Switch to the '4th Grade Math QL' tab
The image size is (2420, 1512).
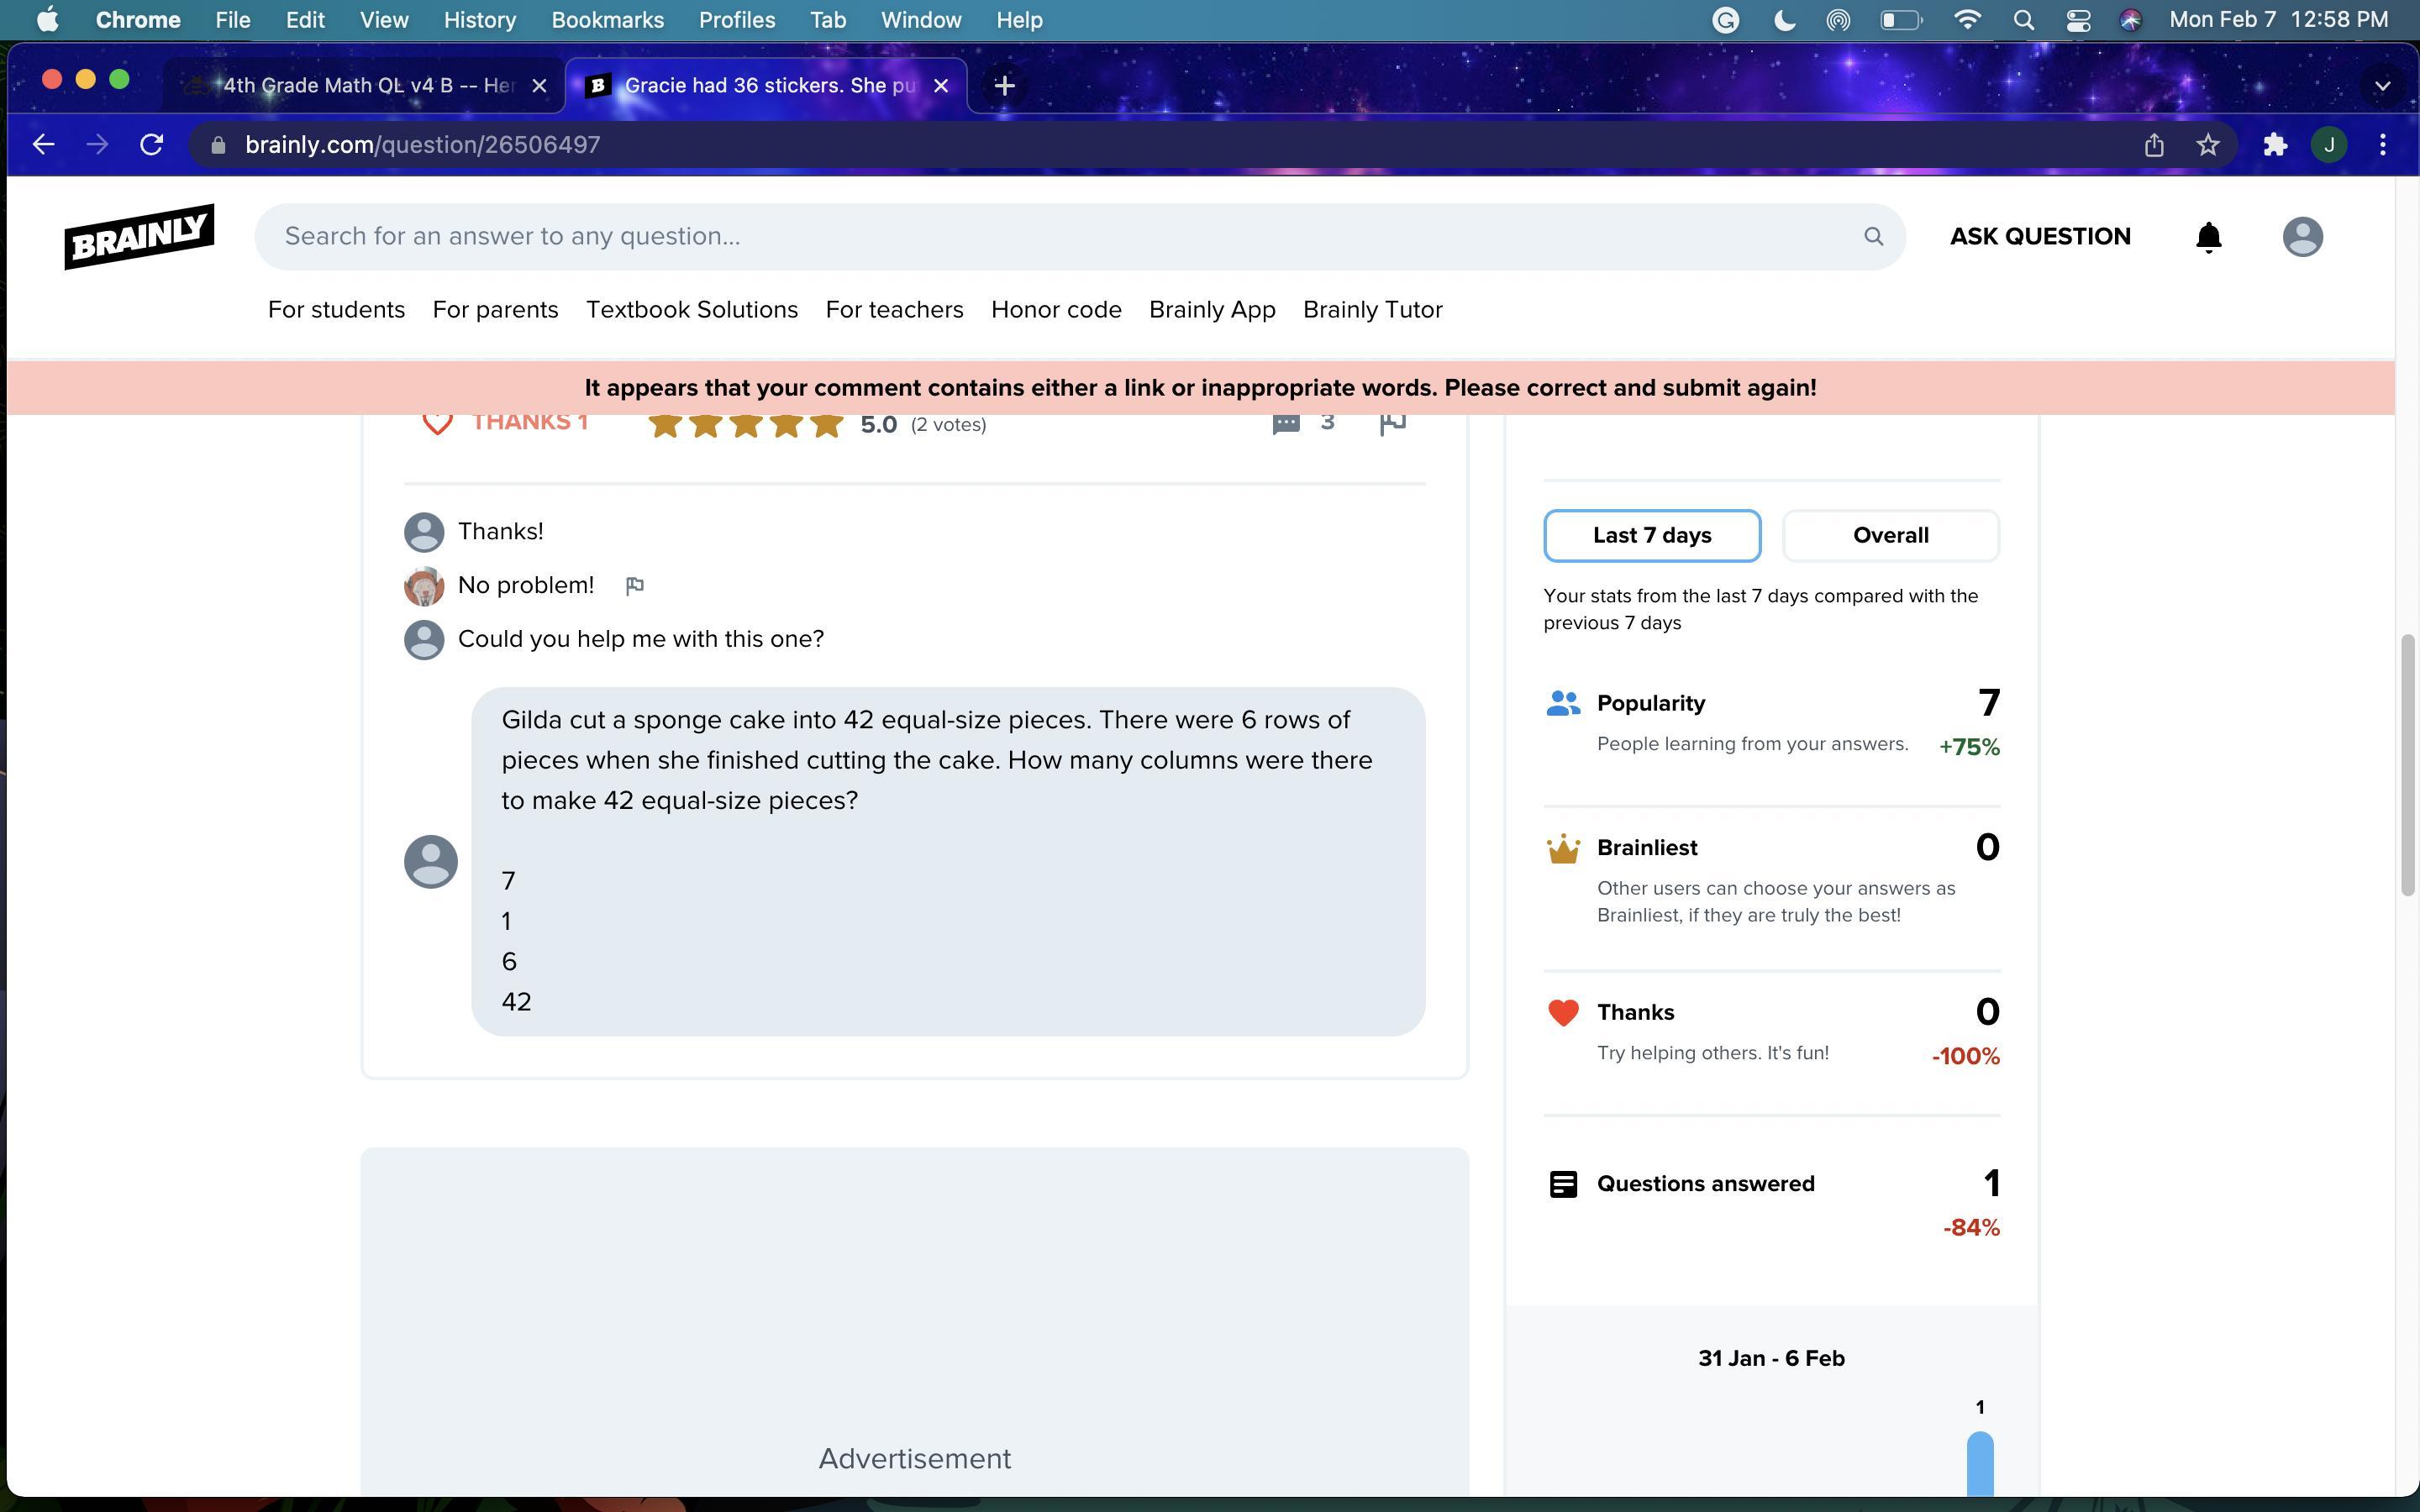point(366,86)
